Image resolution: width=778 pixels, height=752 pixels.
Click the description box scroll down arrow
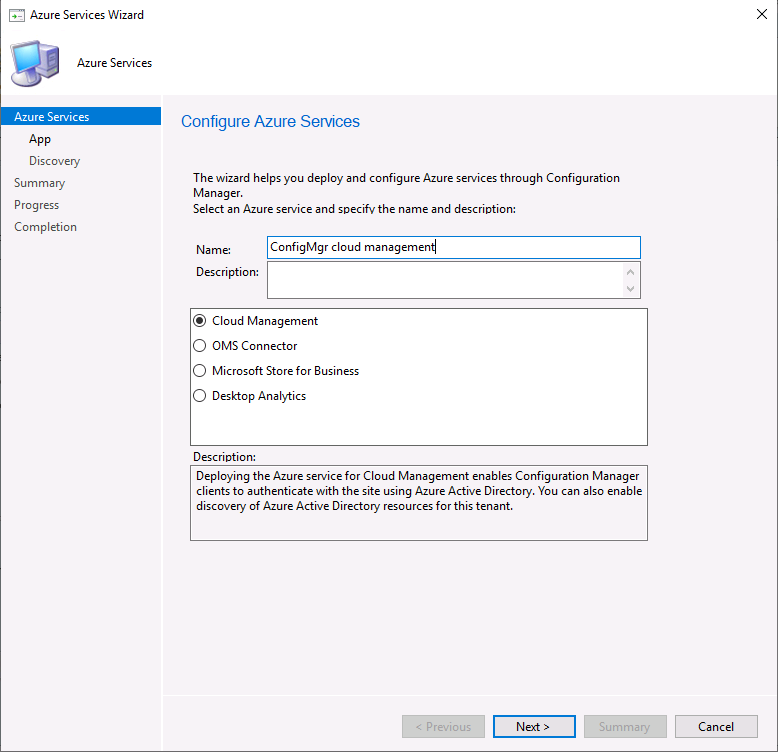[x=630, y=289]
